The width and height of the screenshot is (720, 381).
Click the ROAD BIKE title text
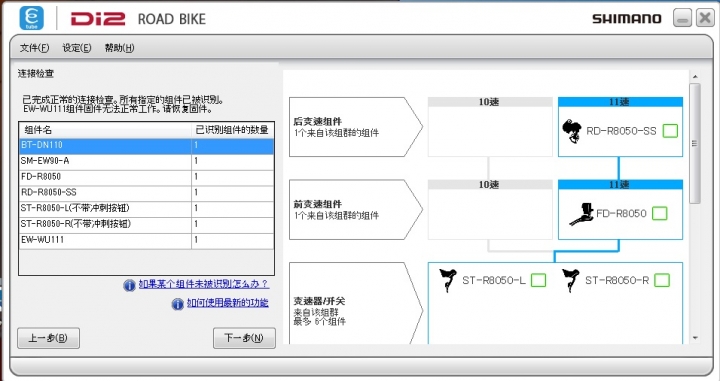[x=172, y=19]
